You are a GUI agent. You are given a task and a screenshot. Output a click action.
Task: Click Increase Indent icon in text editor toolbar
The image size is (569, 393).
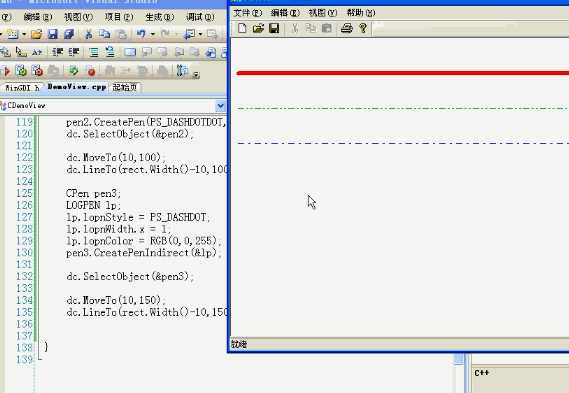coord(74,52)
